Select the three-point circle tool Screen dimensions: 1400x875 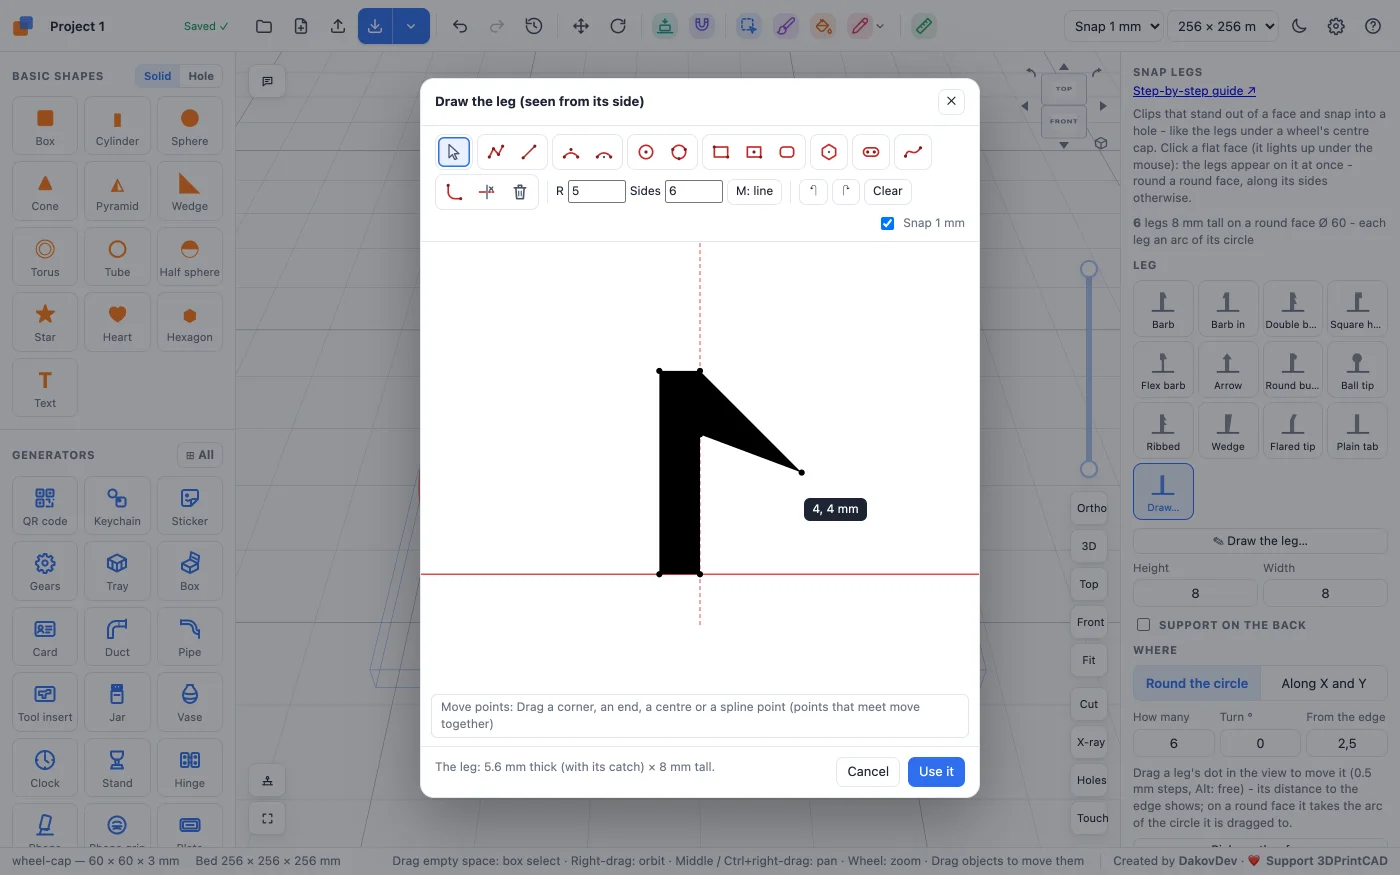(x=679, y=152)
